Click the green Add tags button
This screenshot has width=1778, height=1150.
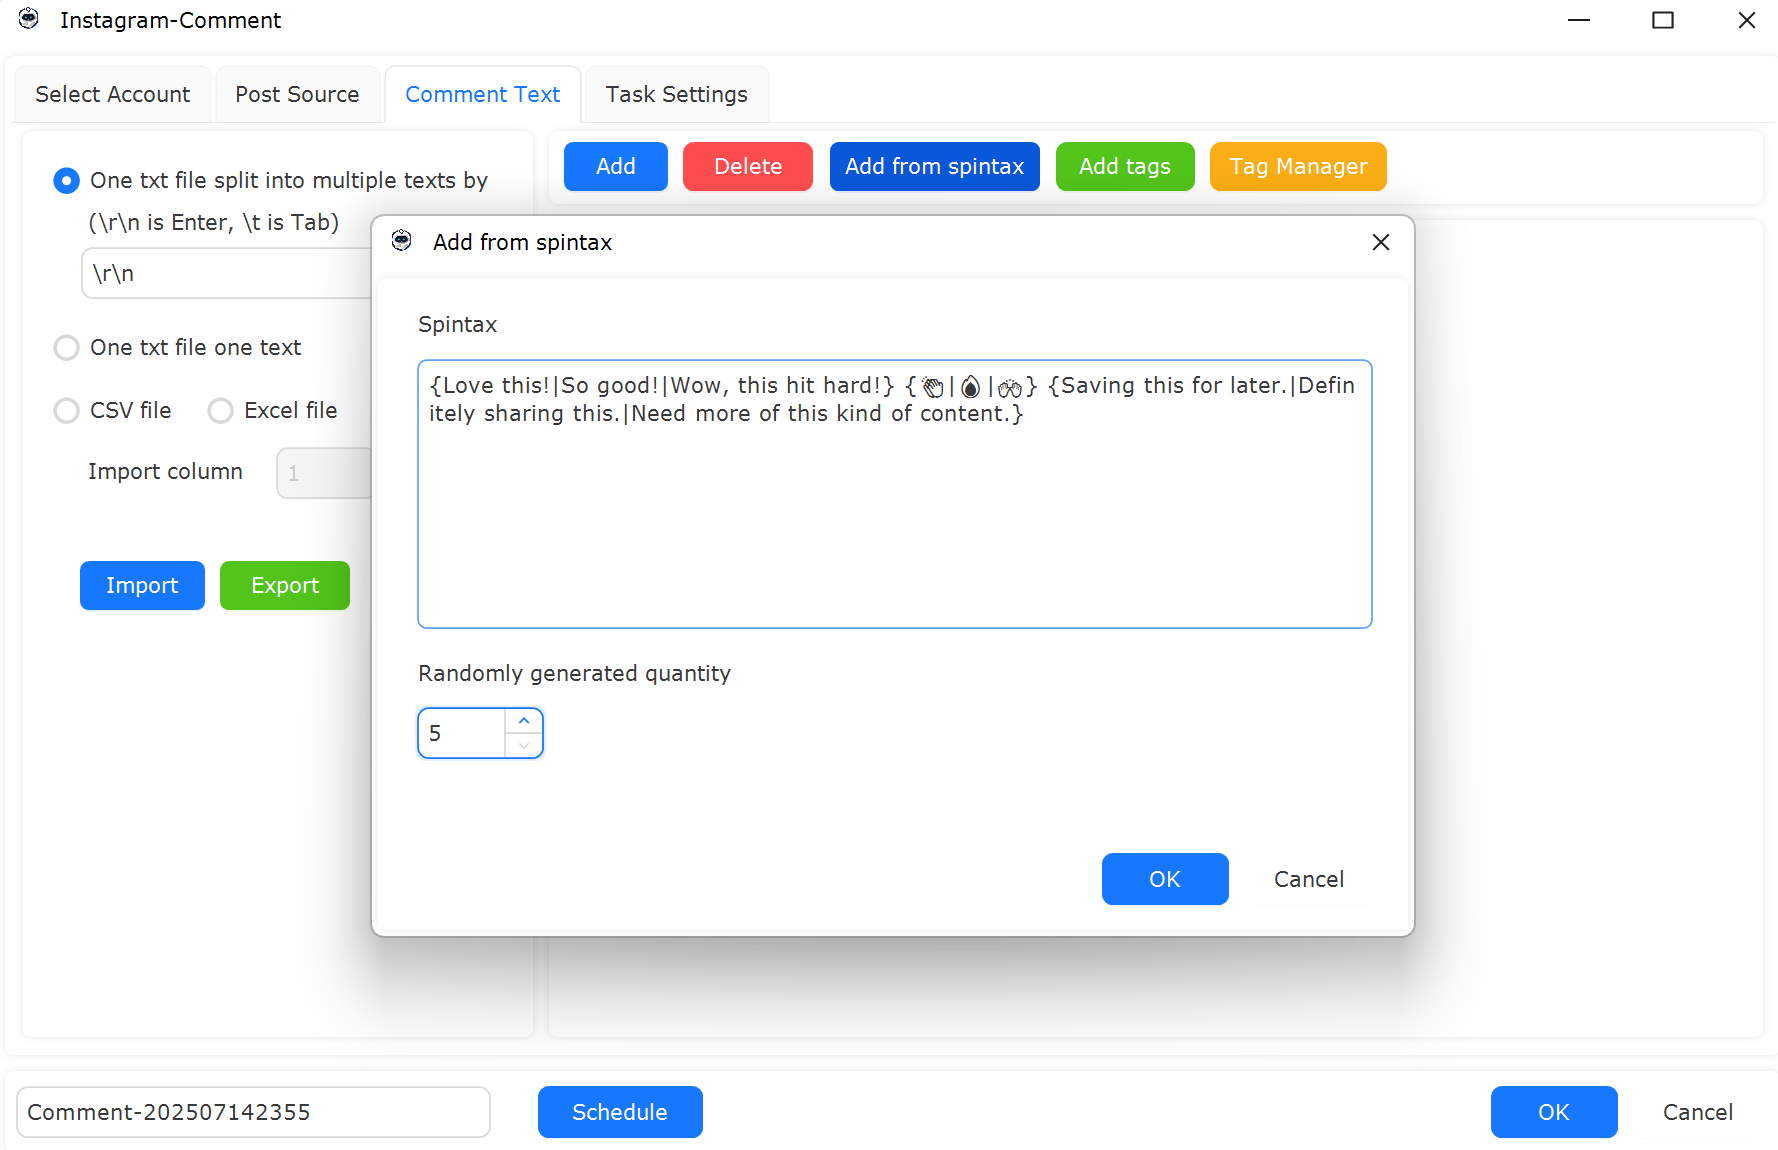coord(1125,166)
